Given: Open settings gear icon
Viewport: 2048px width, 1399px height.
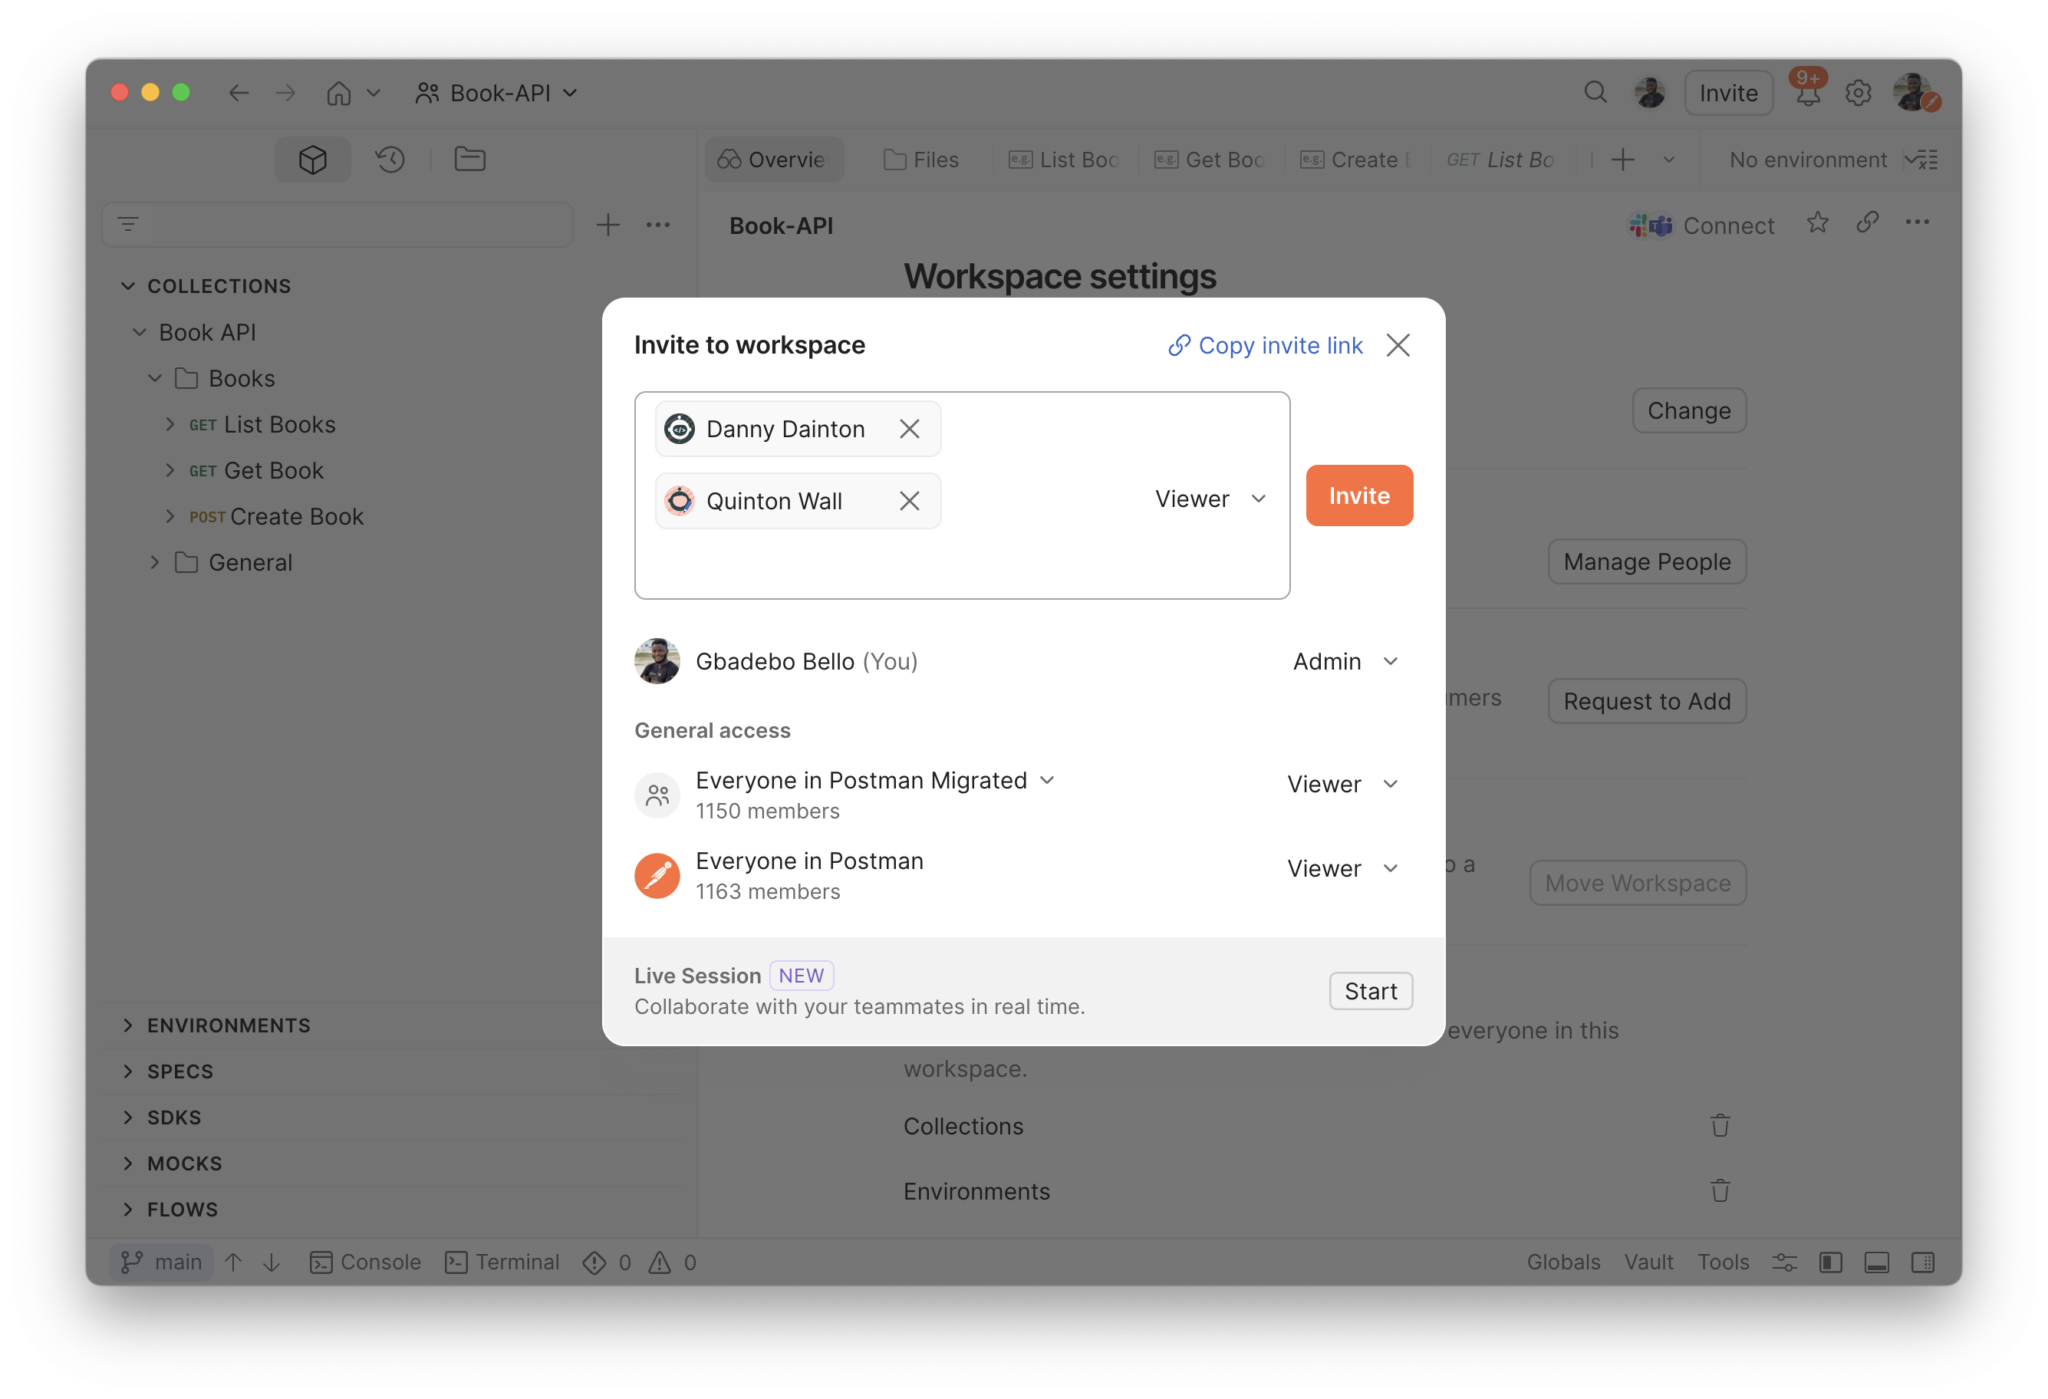Looking at the screenshot, I should tap(1858, 93).
